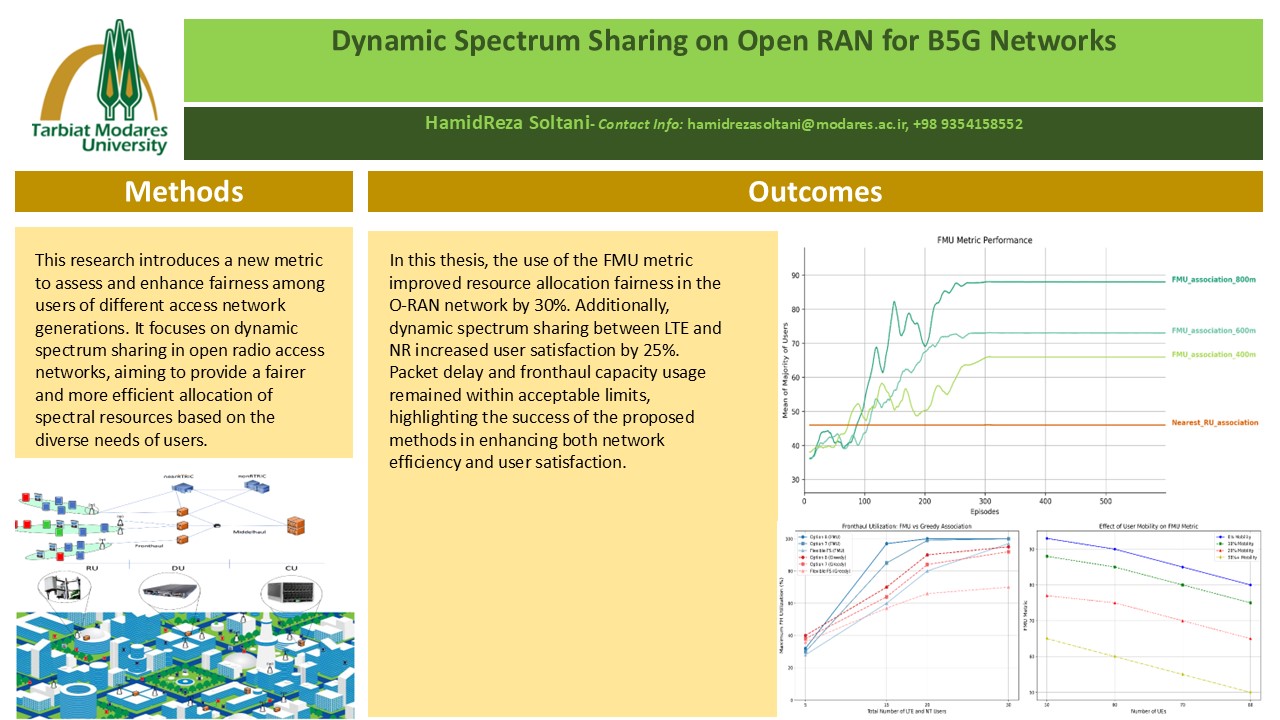Click the Outcomes section header
The image size is (1280, 720).
[x=815, y=191]
